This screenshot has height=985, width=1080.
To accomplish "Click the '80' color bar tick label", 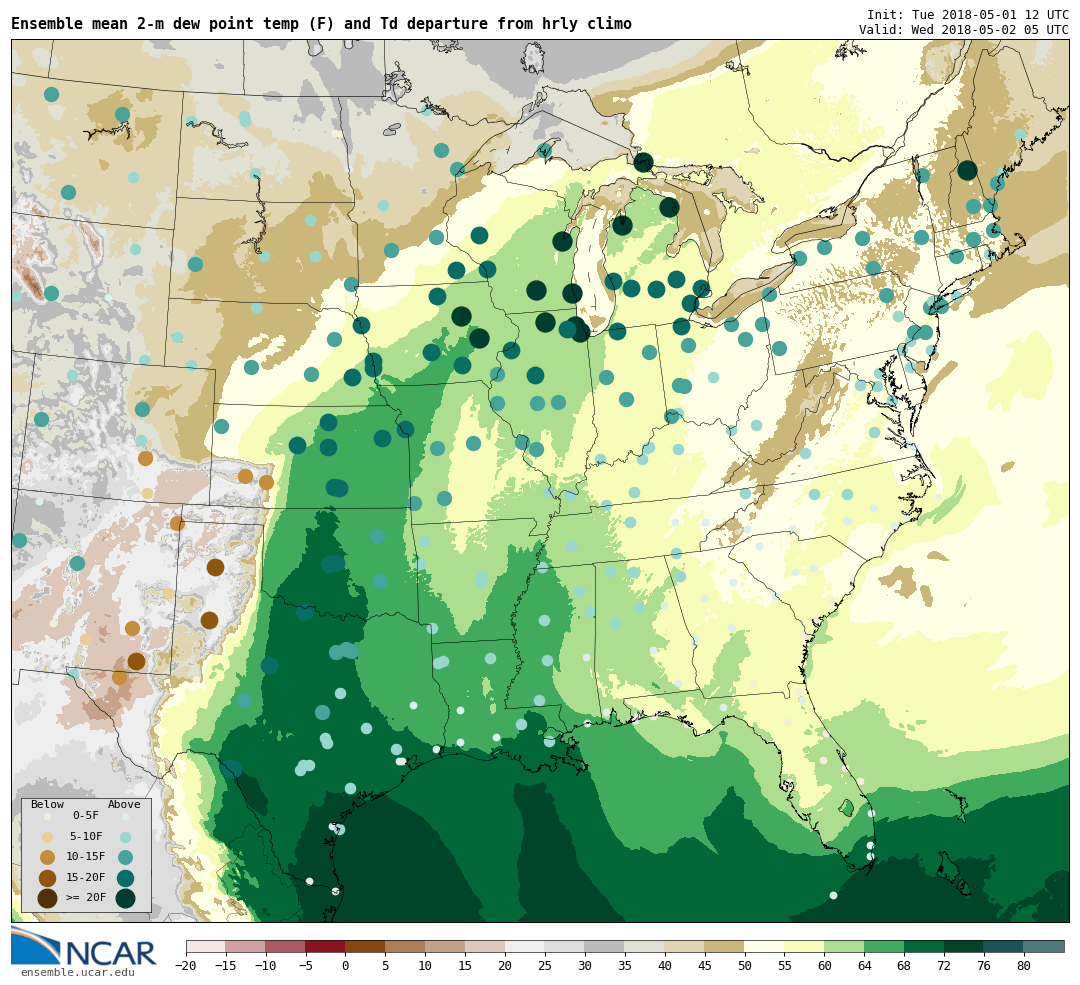I will pyautogui.click(x=1024, y=966).
